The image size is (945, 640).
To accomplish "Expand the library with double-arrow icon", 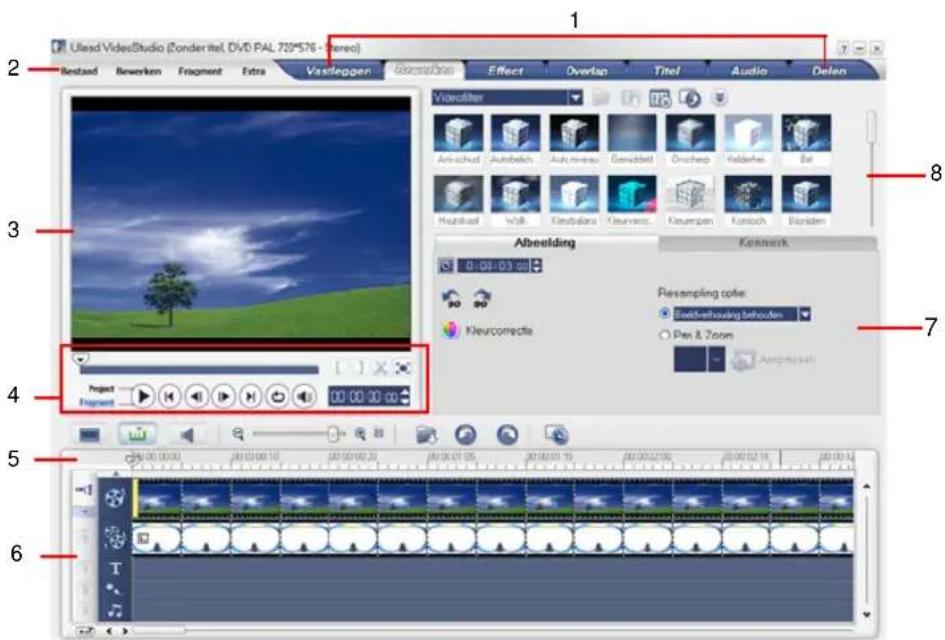I will 719,97.
